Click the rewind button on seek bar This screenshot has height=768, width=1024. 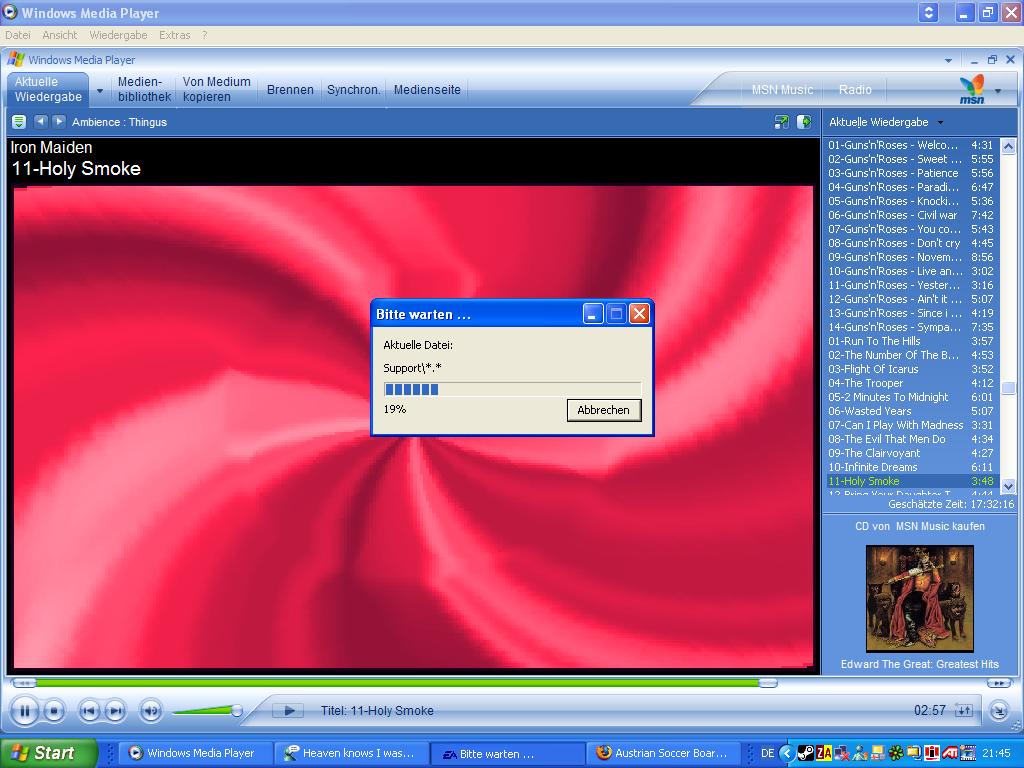(24, 683)
